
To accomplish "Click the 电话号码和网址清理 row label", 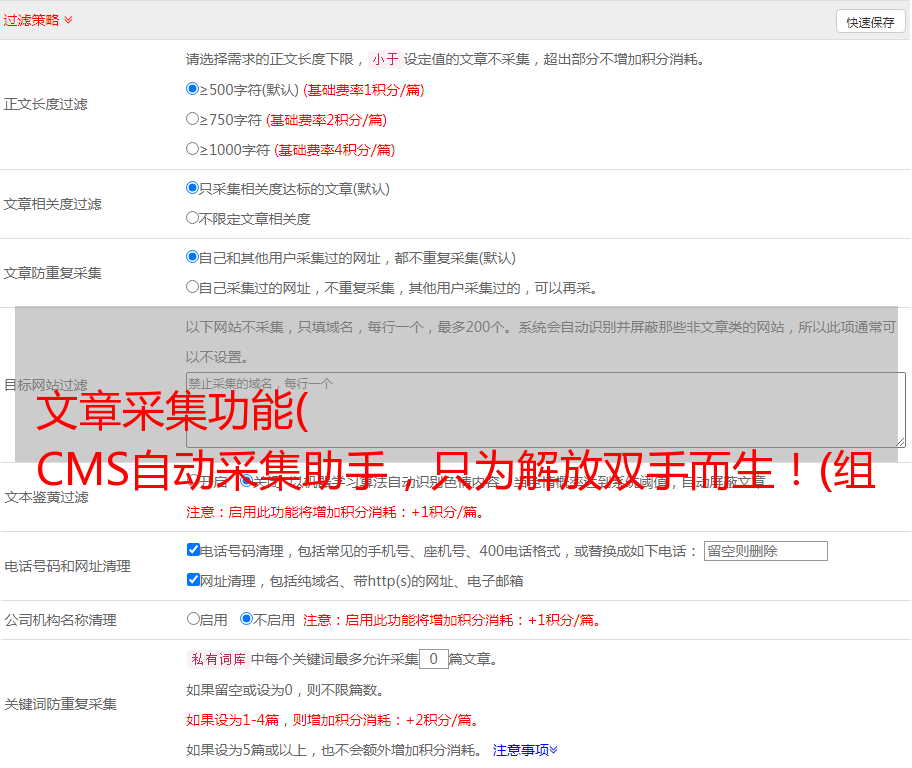I will pyautogui.click(x=67, y=567).
